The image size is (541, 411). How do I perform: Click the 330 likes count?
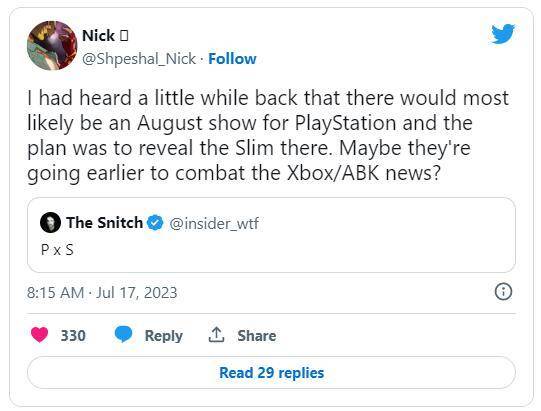[x=73, y=335]
